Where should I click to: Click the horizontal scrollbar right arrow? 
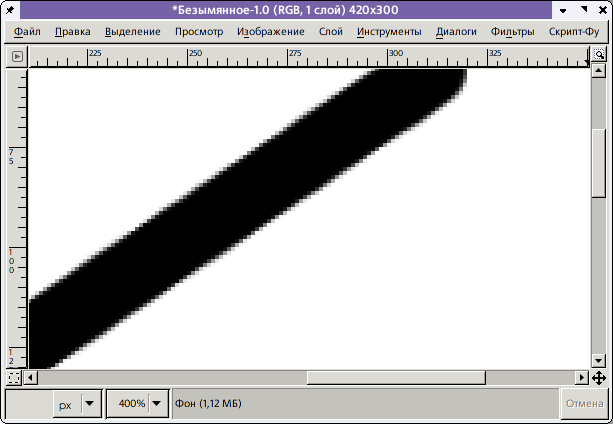click(x=582, y=377)
